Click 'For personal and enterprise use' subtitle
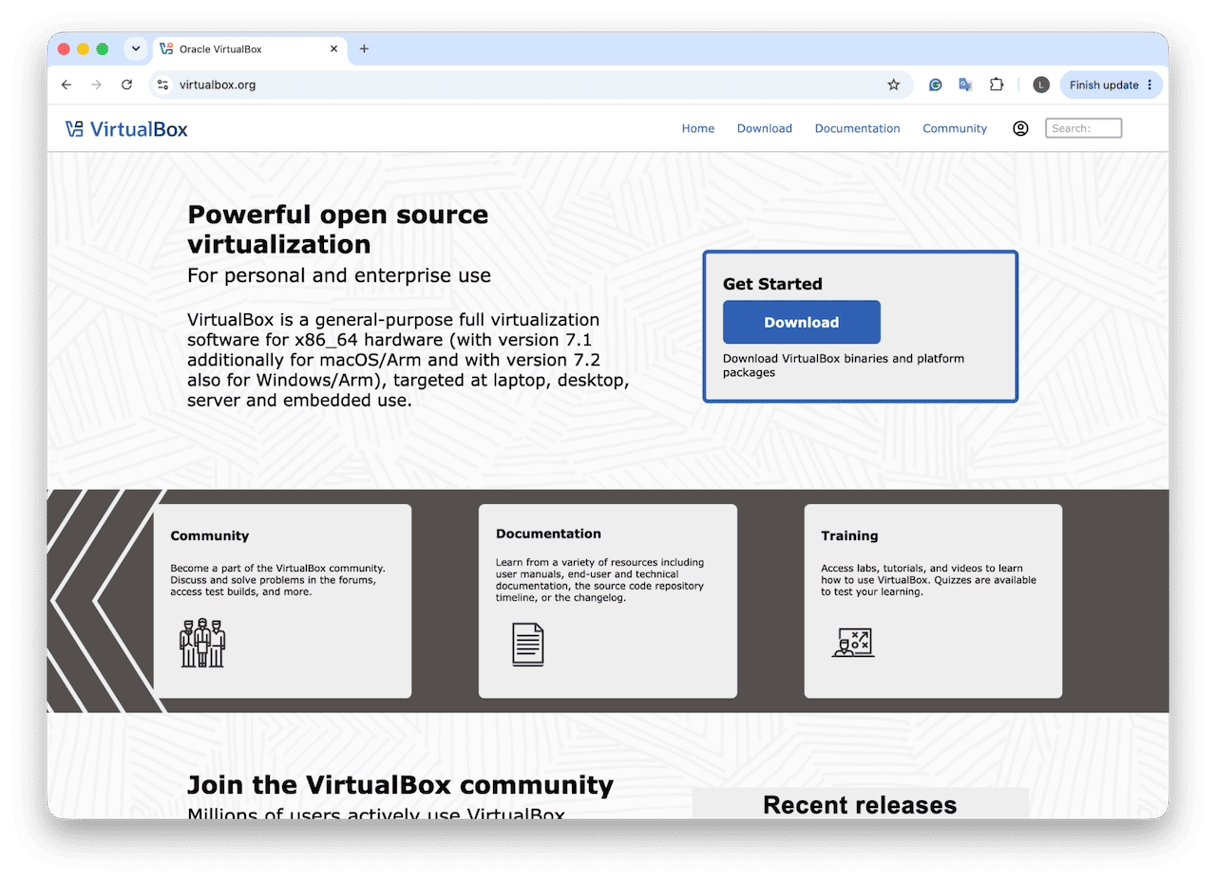Viewport: 1216px width, 881px height. click(339, 275)
